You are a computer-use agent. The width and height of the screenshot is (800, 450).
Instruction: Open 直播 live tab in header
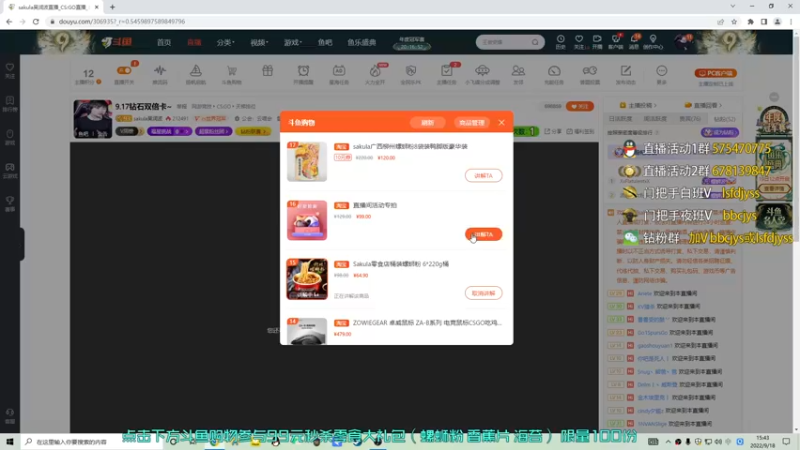(194, 42)
